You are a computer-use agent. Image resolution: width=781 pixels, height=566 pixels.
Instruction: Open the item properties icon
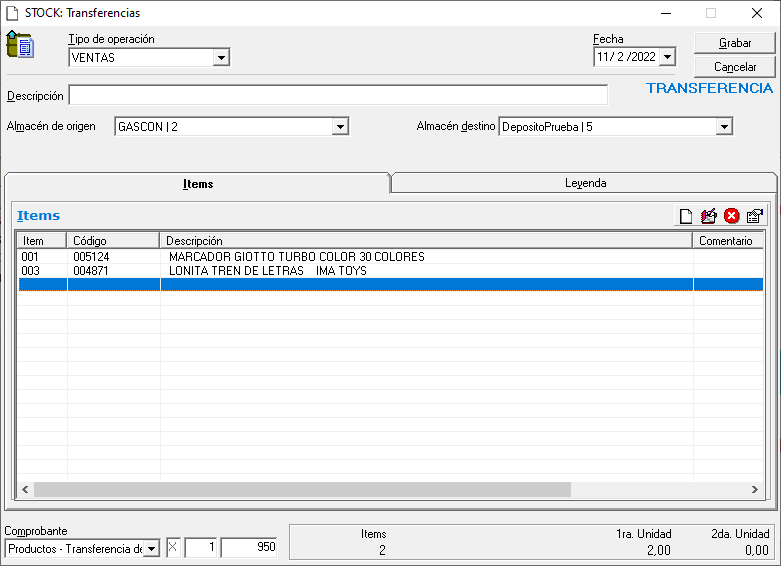(x=755, y=216)
